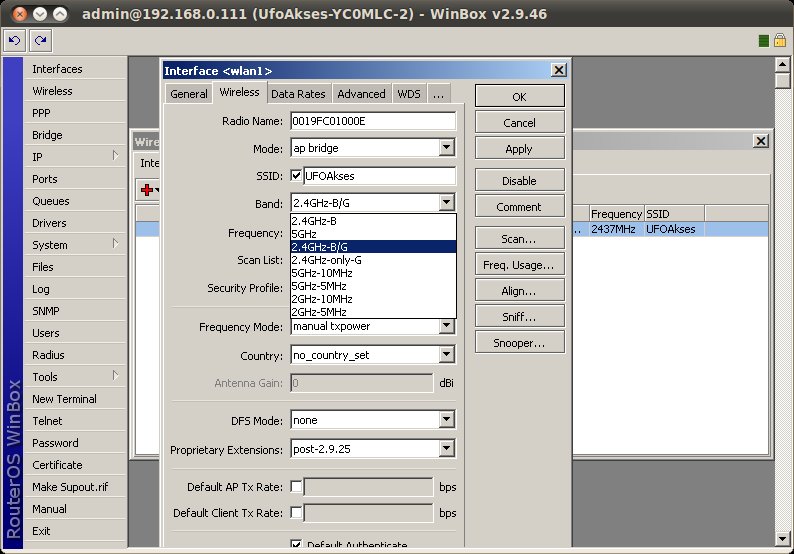Click the Radio Name input field
The height and width of the screenshot is (554, 794).
373,121
